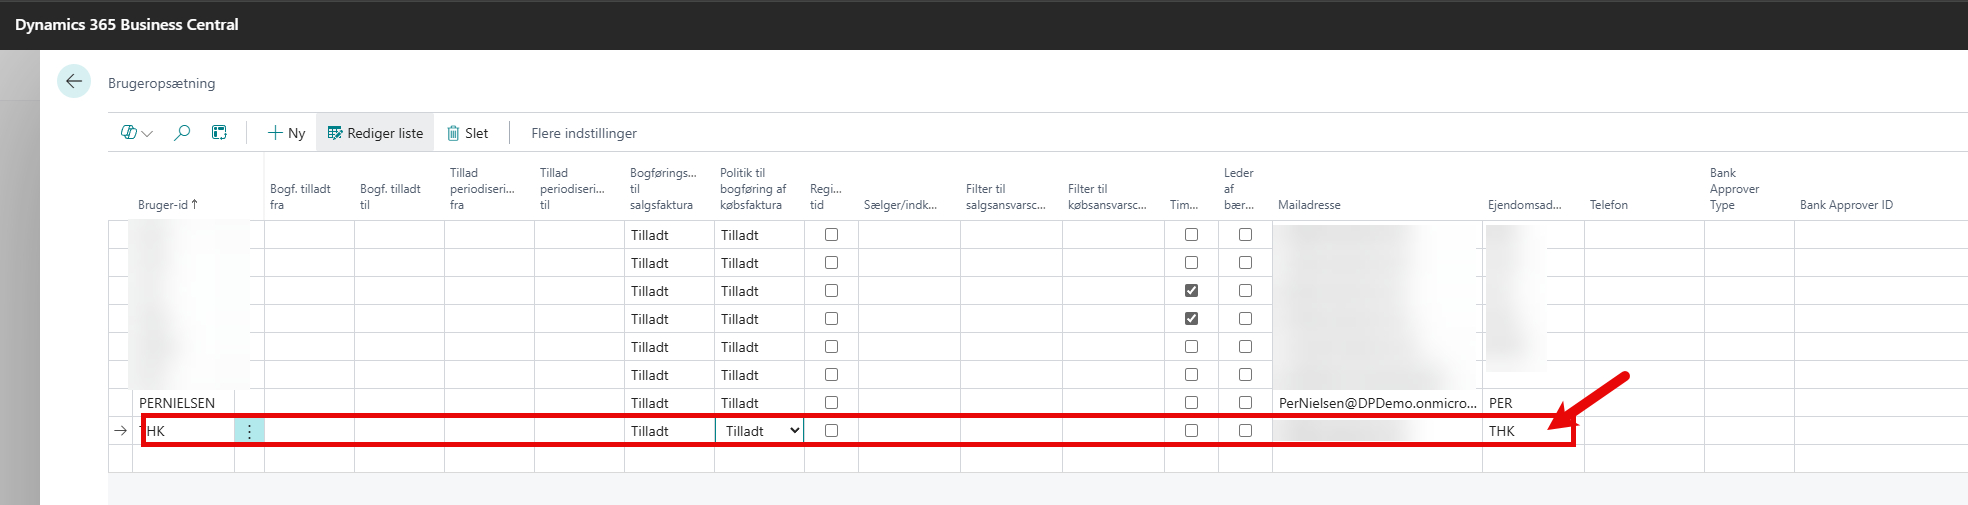Open three-dot row menu for HK
The height and width of the screenshot is (505, 1968).
249,431
